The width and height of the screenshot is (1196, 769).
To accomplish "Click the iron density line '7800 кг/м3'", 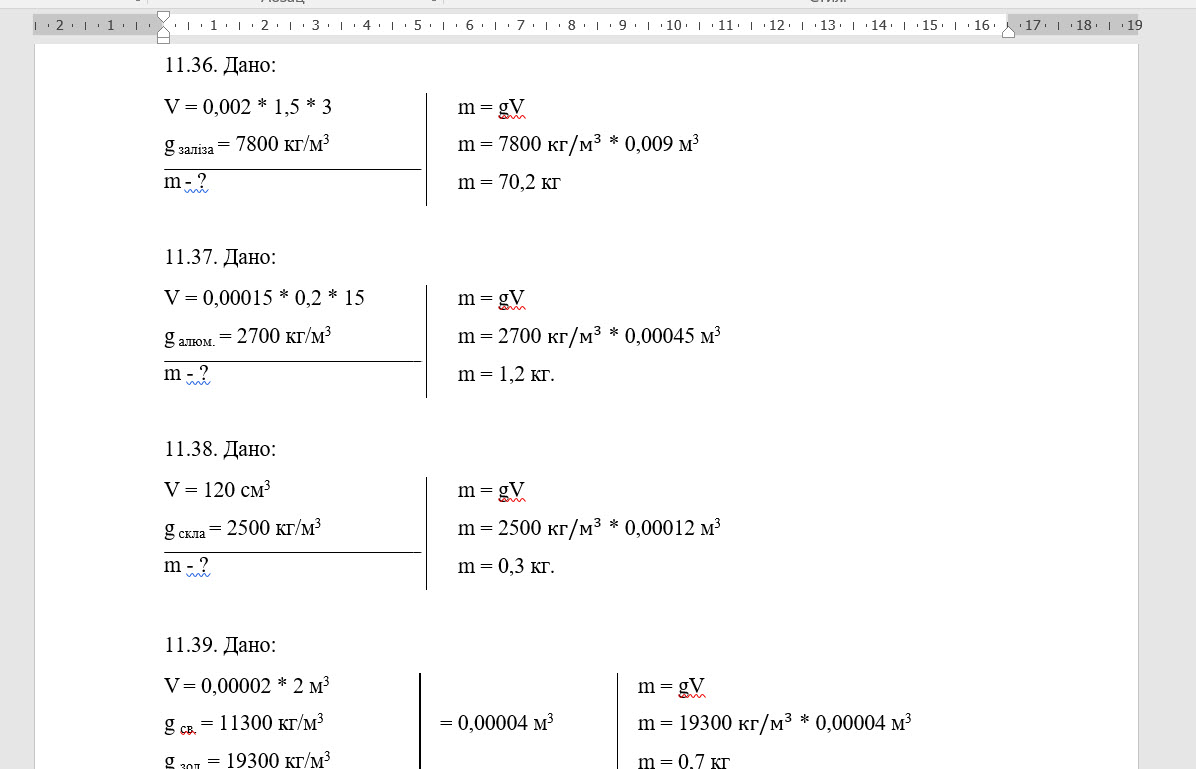I will [x=246, y=145].
